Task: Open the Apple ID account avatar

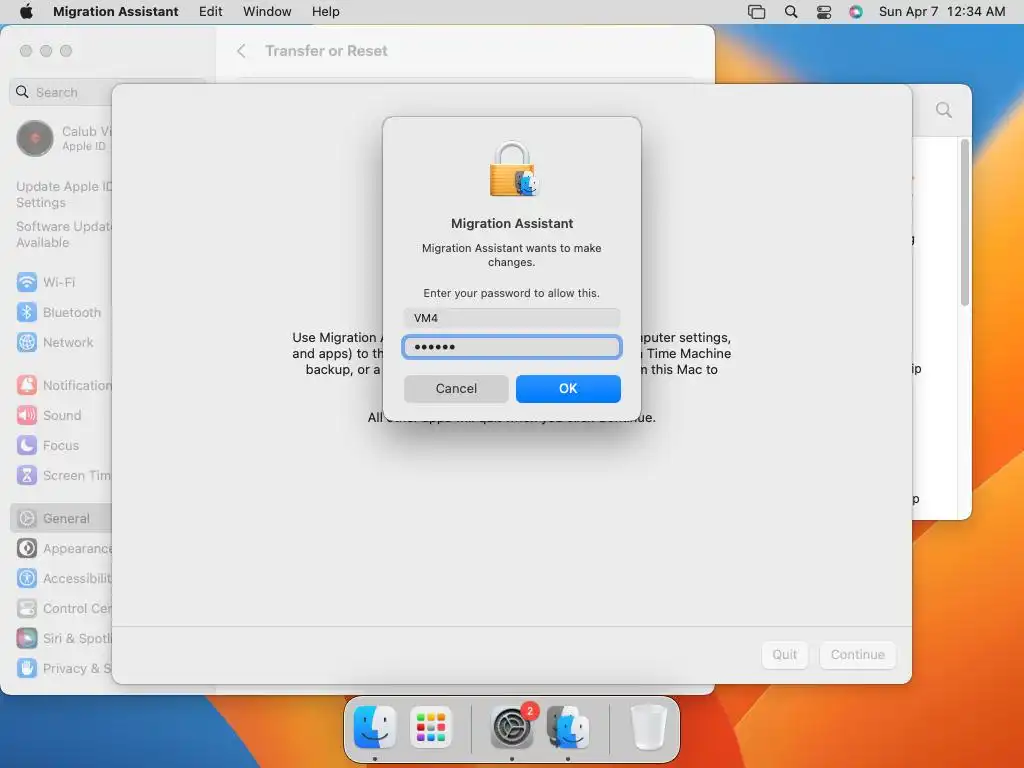Action: tap(35, 138)
